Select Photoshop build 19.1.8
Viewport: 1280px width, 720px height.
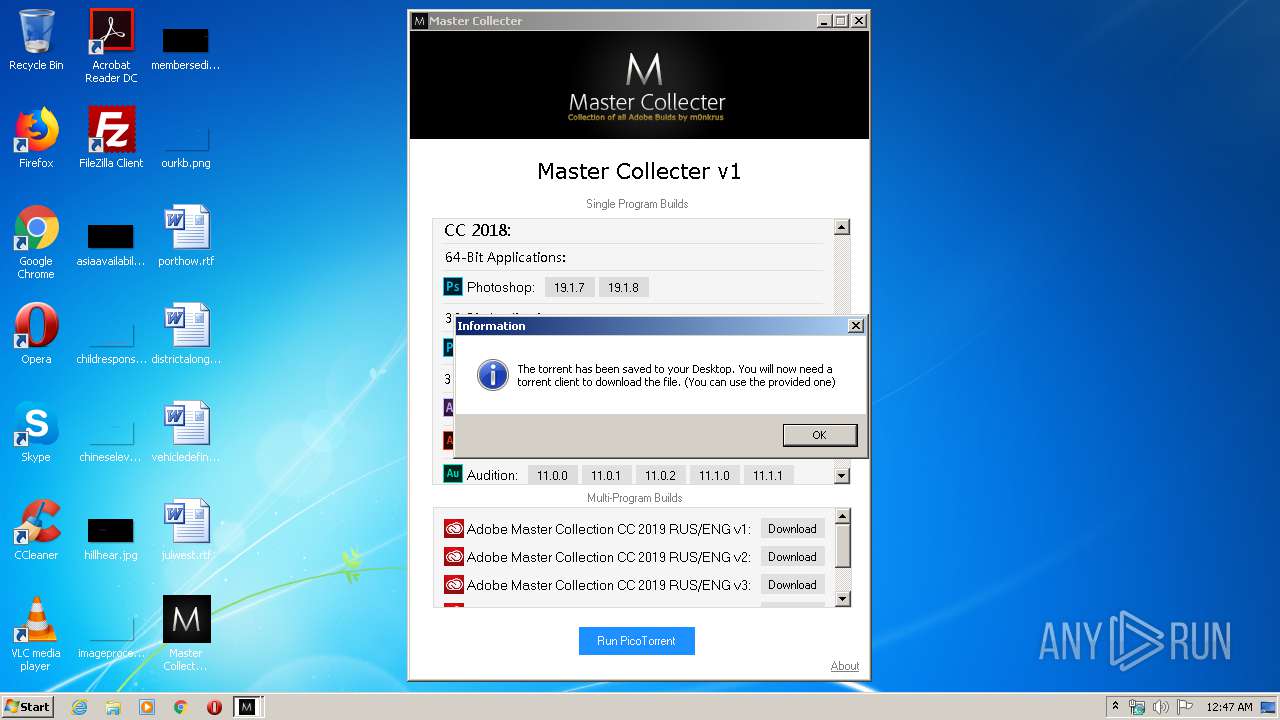click(624, 288)
